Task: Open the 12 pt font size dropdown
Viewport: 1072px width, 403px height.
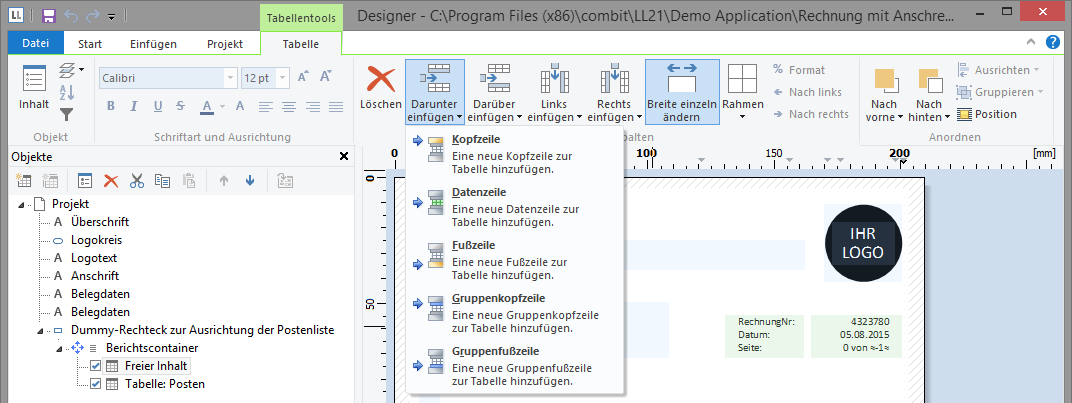Action: pyautogui.click(x=283, y=78)
